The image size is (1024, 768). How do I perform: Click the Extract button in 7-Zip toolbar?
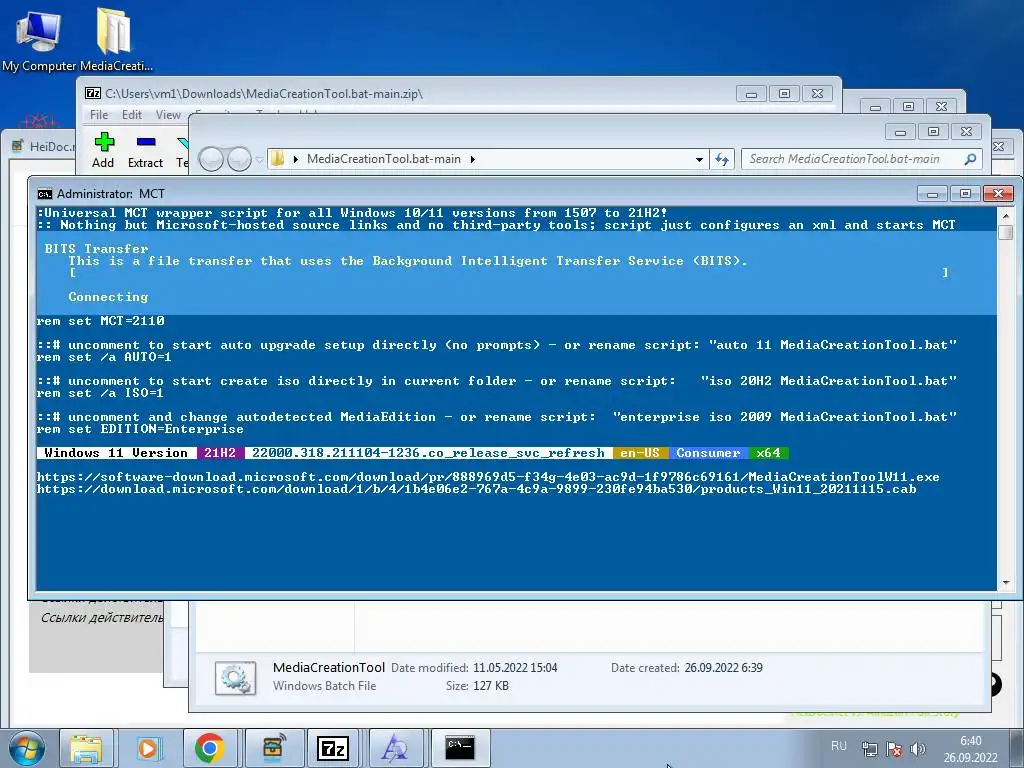145,150
